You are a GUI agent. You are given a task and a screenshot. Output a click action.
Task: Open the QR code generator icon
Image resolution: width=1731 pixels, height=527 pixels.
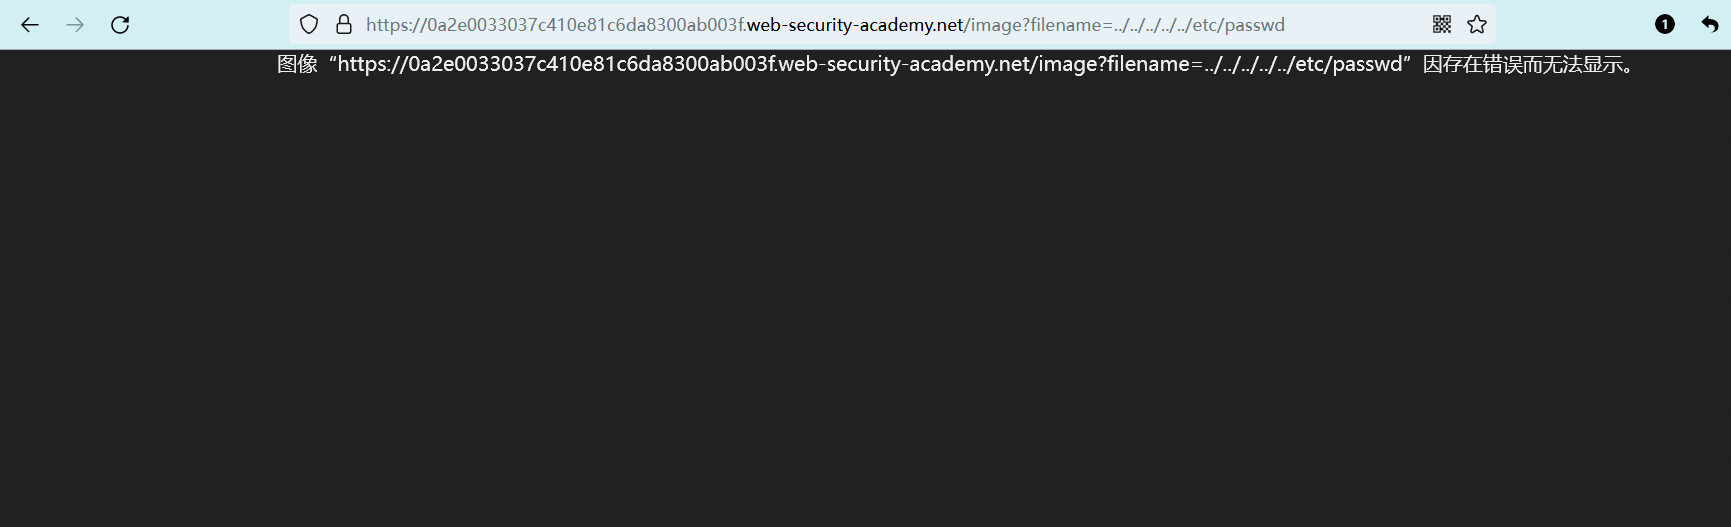point(1441,25)
